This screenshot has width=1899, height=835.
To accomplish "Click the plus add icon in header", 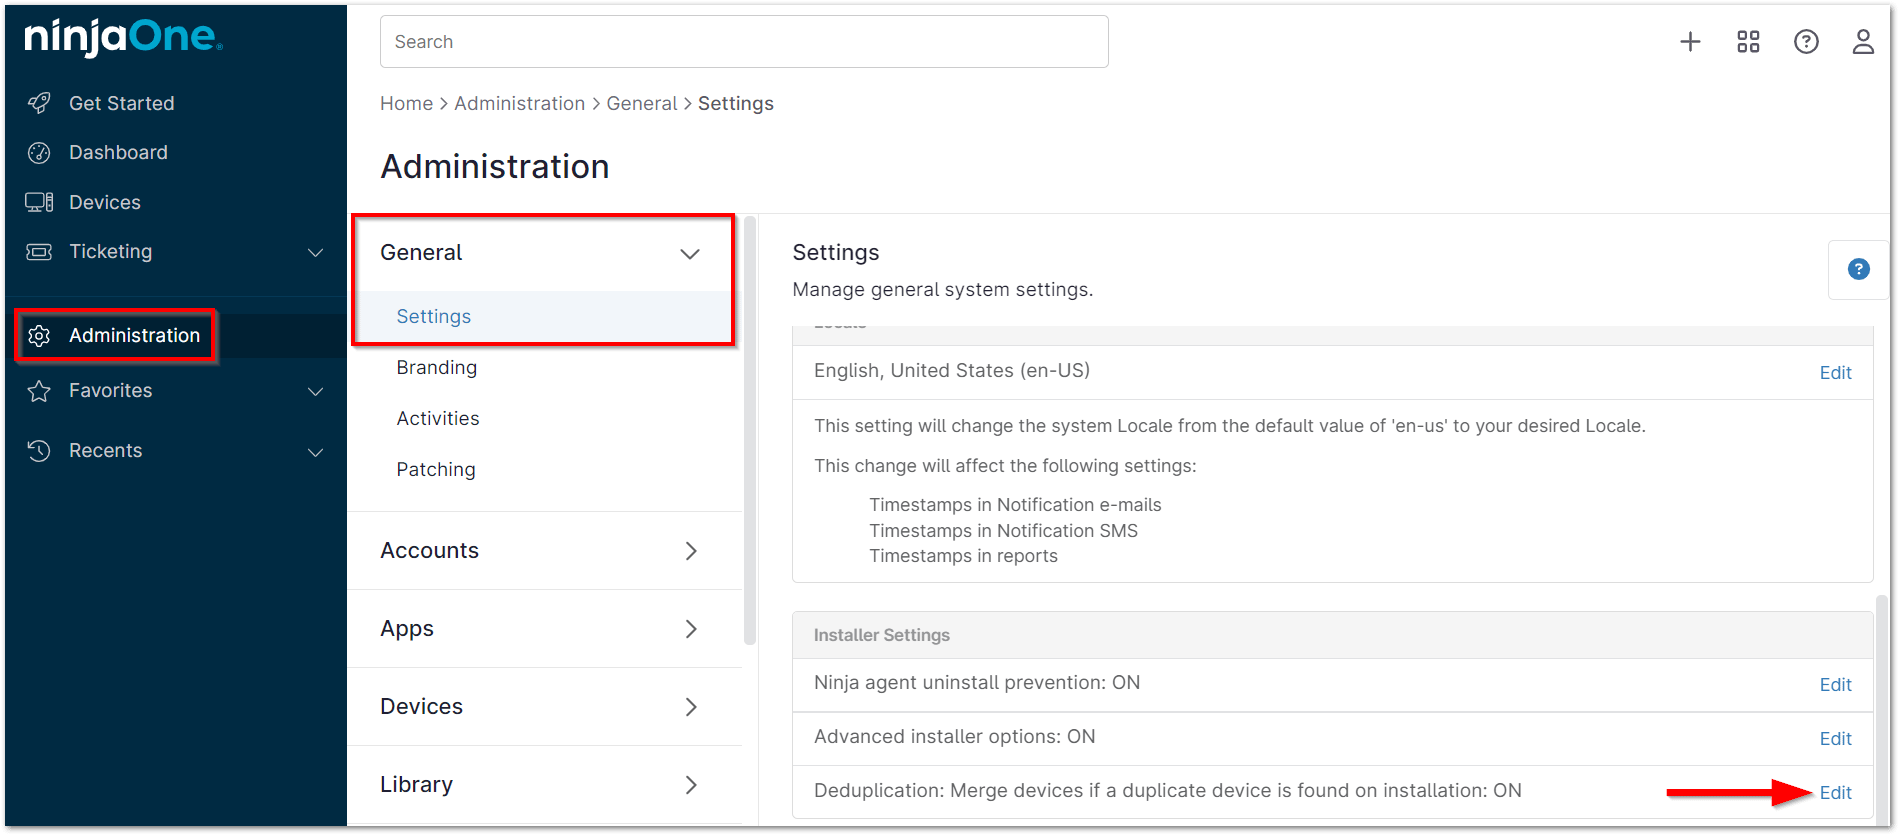I will coord(1690,42).
